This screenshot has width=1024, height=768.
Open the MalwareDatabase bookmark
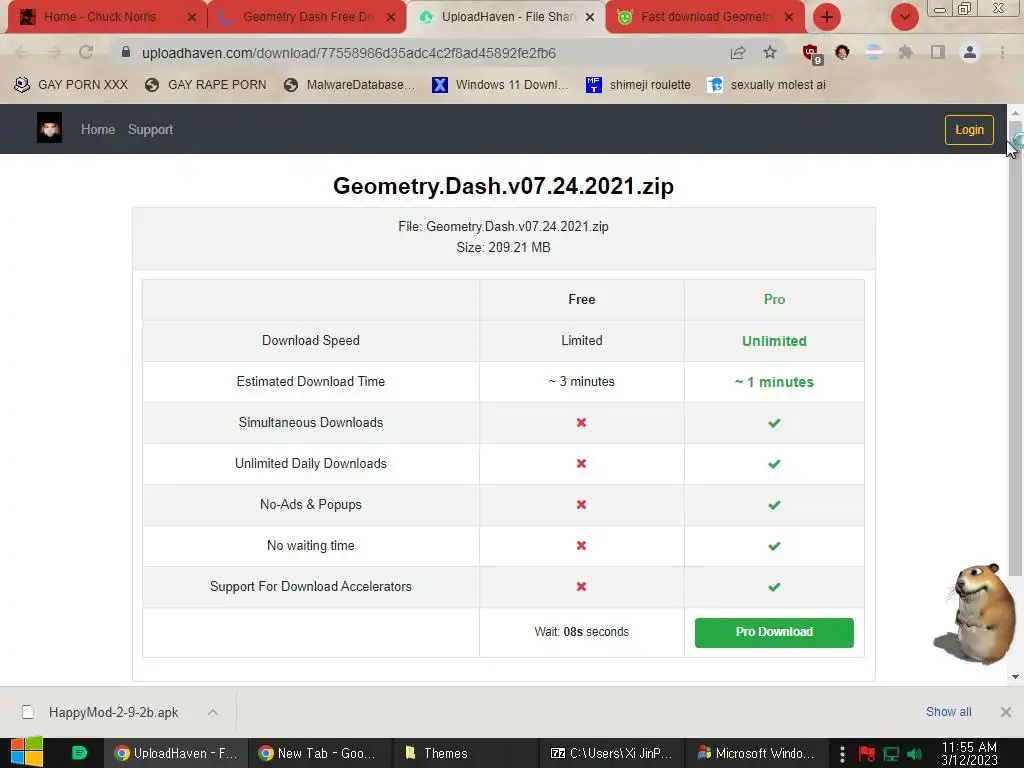point(349,85)
